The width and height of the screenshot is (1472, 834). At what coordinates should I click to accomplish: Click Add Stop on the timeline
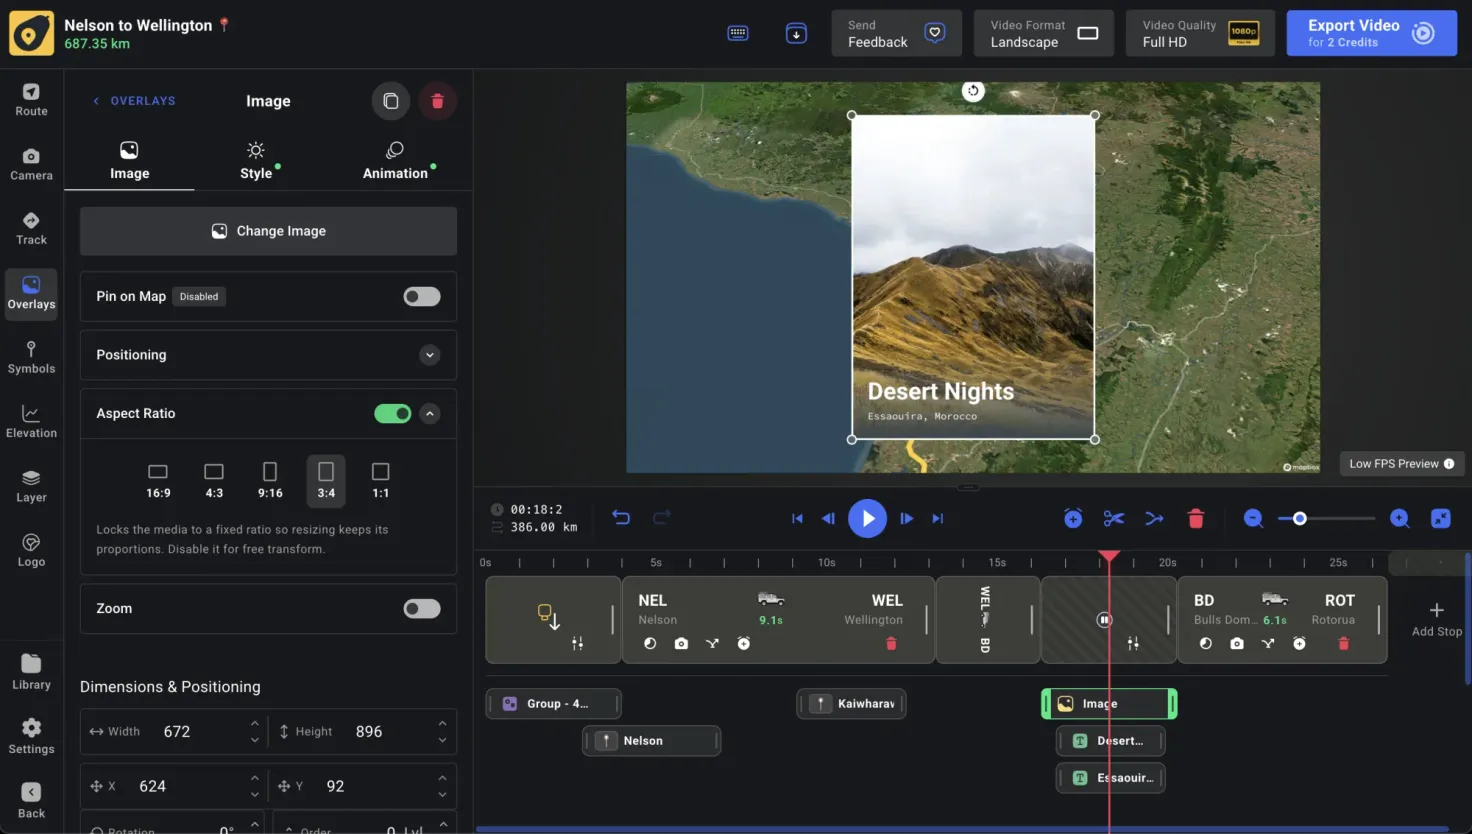click(1437, 620)
